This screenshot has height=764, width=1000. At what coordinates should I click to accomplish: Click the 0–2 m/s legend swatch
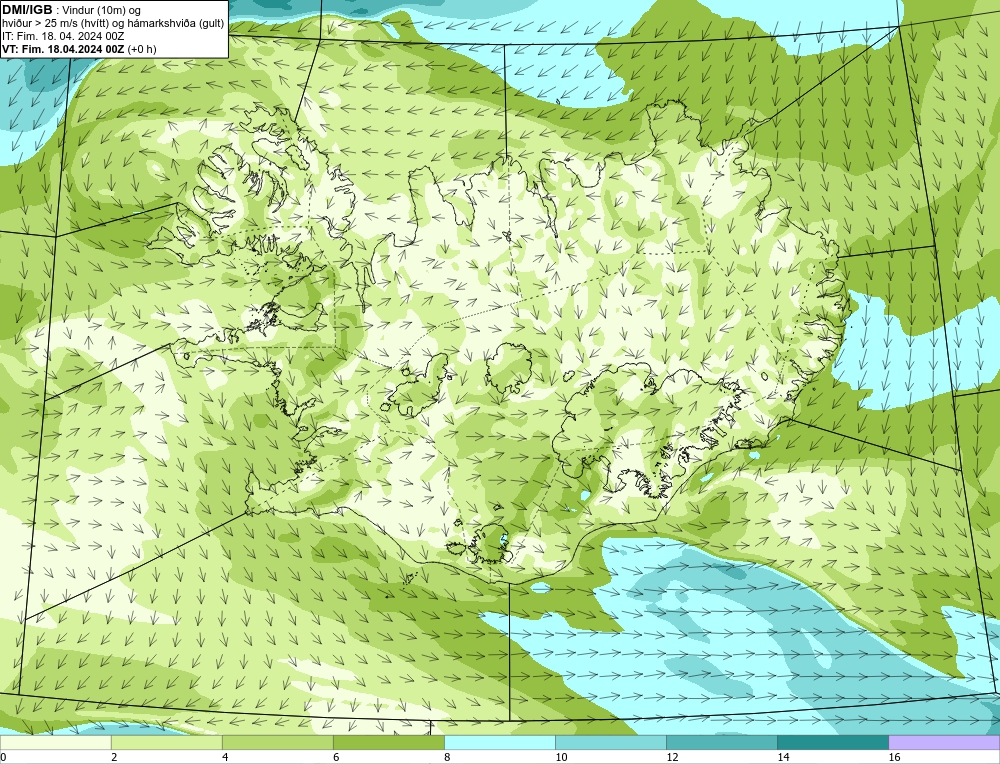pos(55,742)
